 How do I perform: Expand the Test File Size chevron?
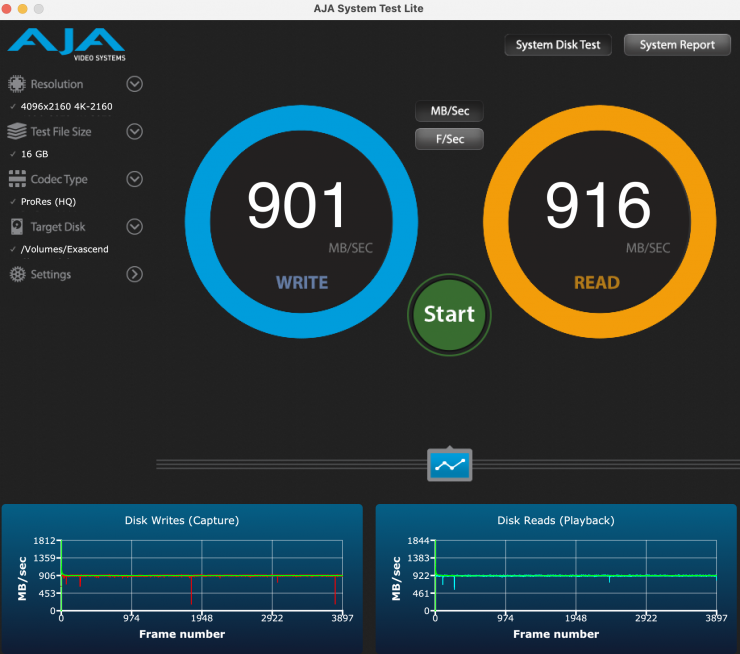point(134,132)
